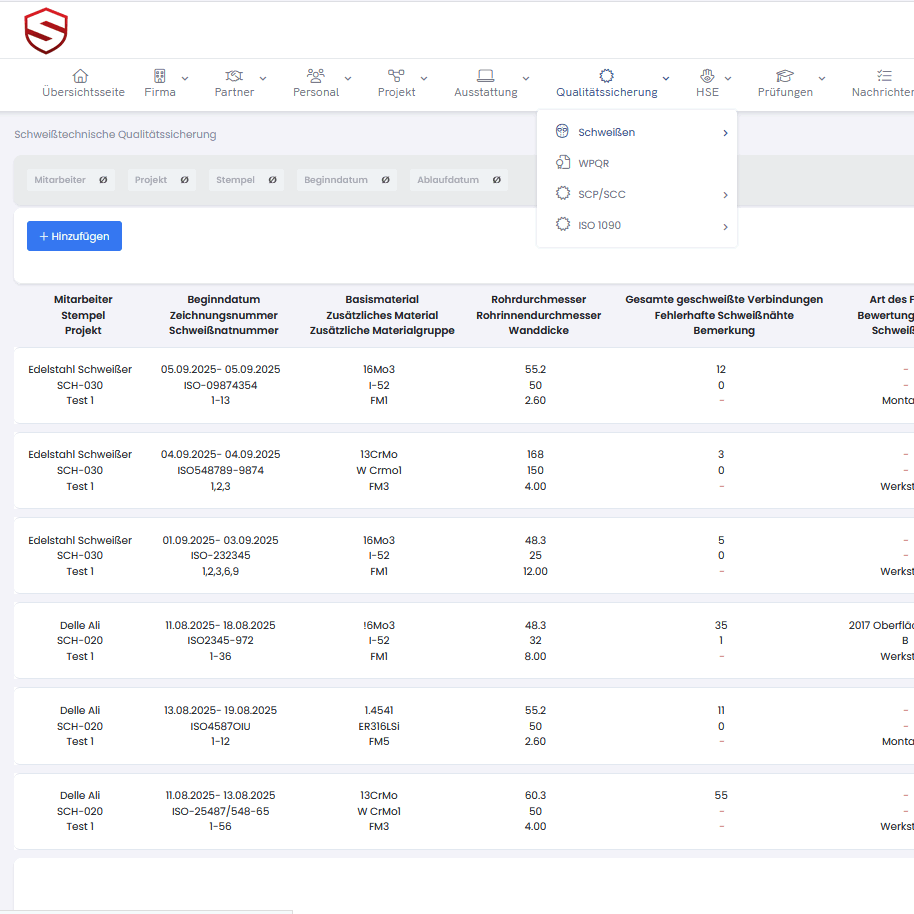The height and width of the screenshot is (914, 914).
Task: Click the Prüfungen graduation cap icon
Action: [x=785, y=76]
